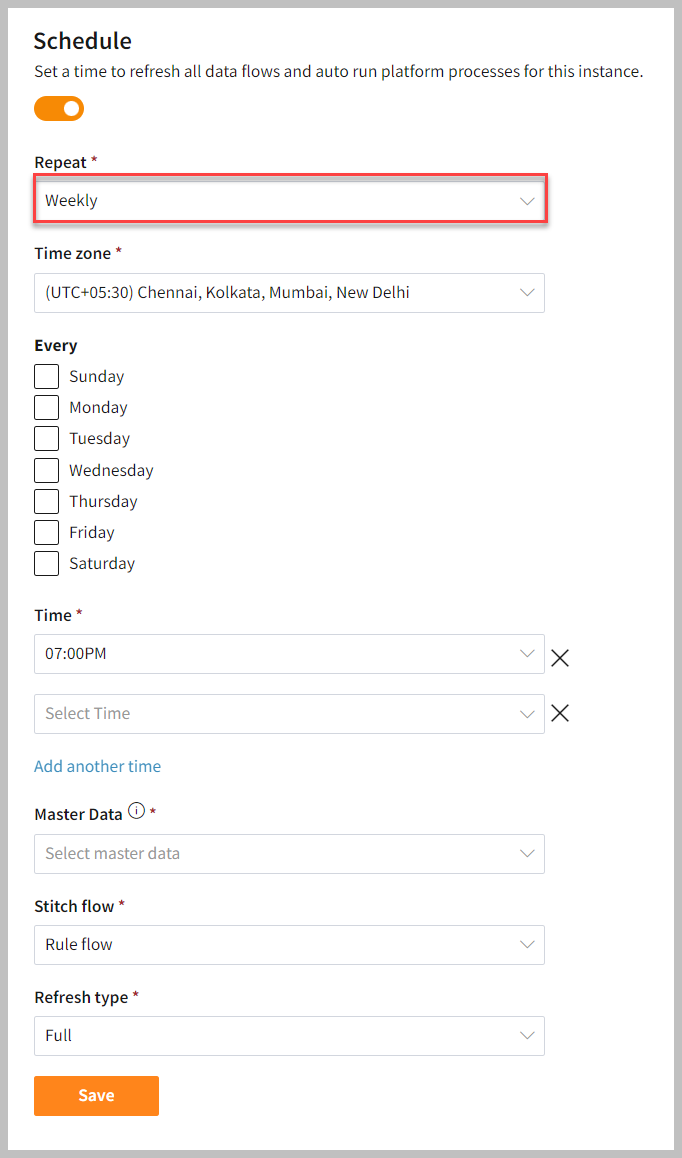This screenshot has height=1158, width=682.
Task: Check the Tuesday checkbox
Action: (47, 439)
